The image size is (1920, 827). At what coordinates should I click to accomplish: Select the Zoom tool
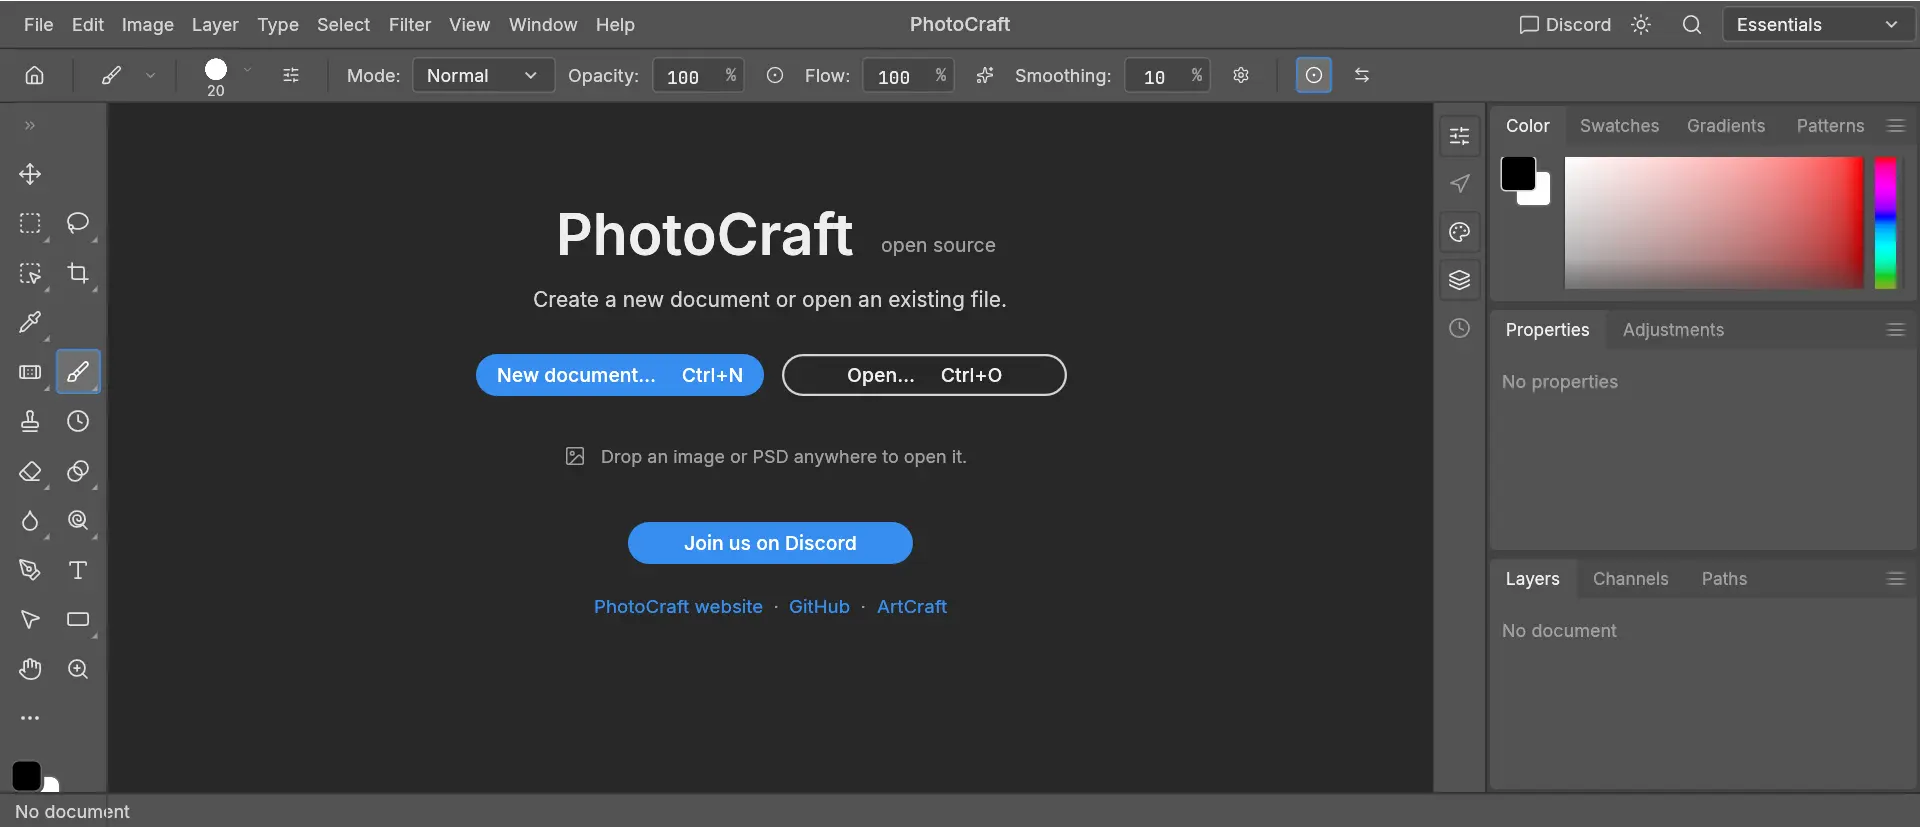(x=78, y=669)
